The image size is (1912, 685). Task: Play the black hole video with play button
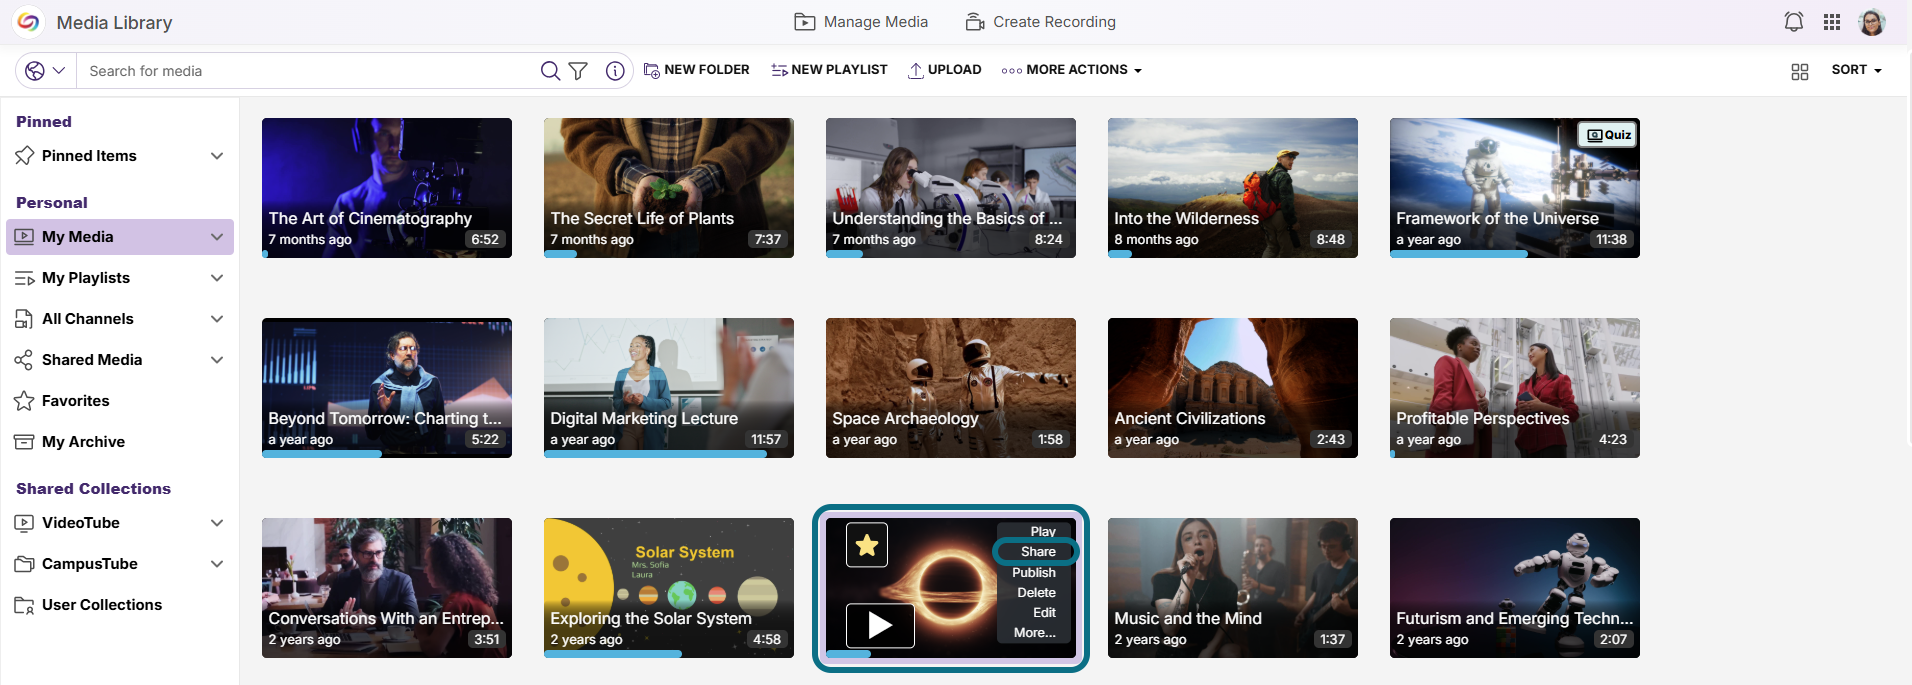coord(880,626)
